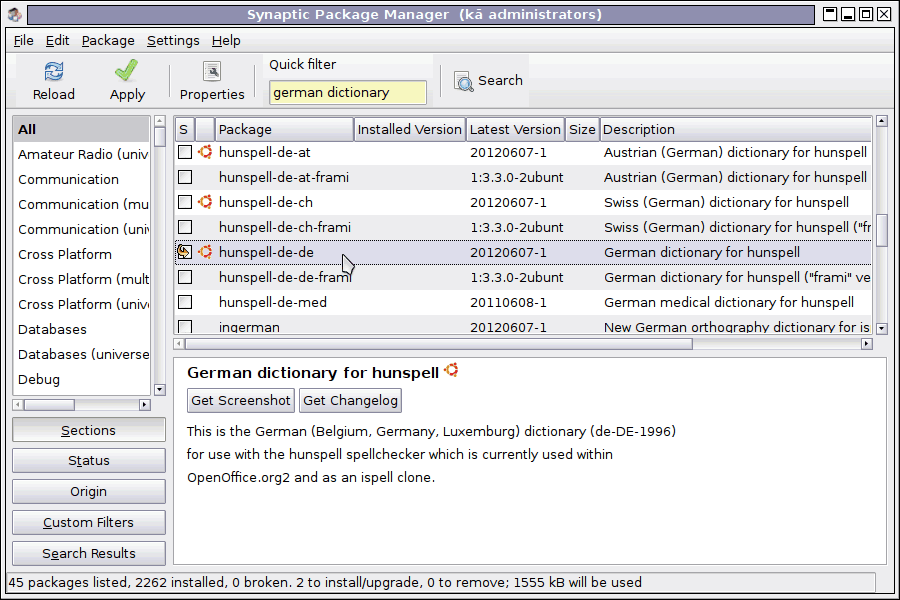Viewport: 900px width, 600px height.
Task: Click Ubuntu supported icon beside hunspell-de-de
Action: 205,252
